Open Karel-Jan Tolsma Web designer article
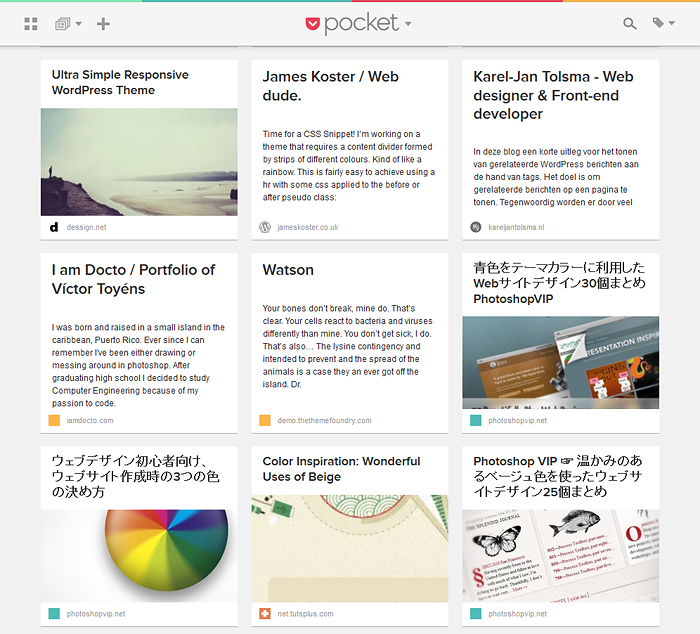700x634 pixels. 553,95
